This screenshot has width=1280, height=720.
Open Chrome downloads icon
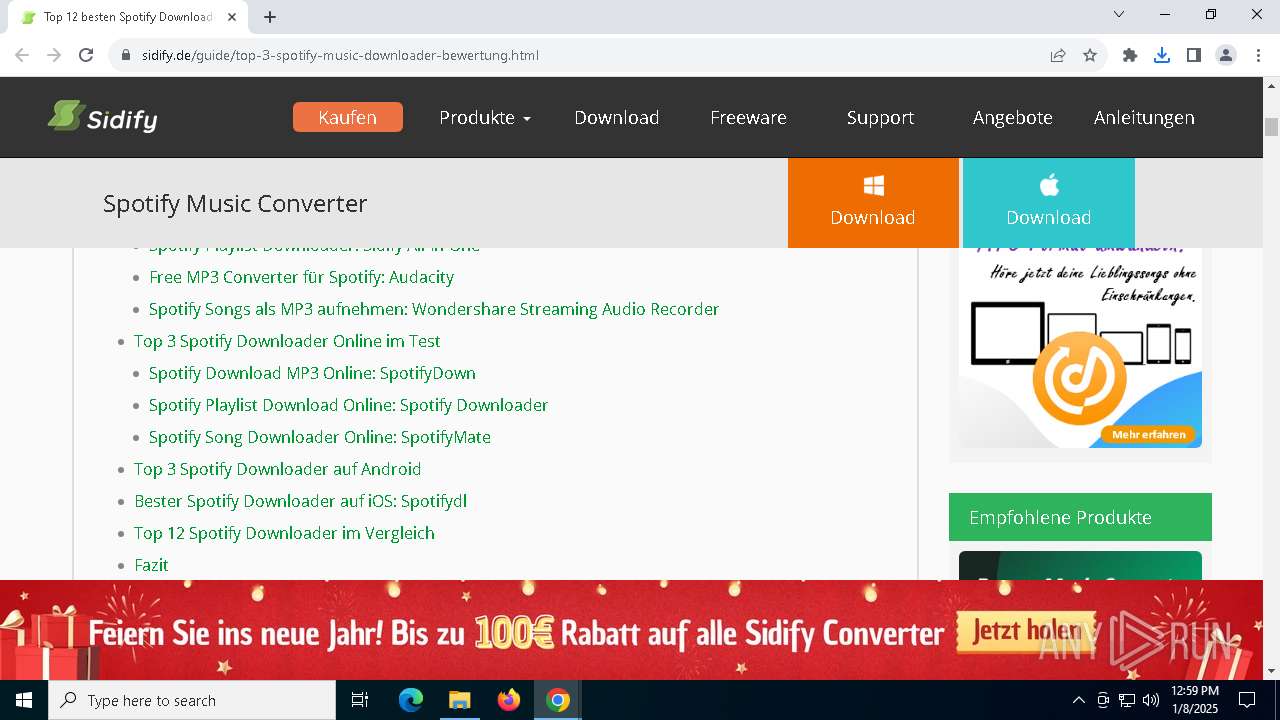[1162, 55]
